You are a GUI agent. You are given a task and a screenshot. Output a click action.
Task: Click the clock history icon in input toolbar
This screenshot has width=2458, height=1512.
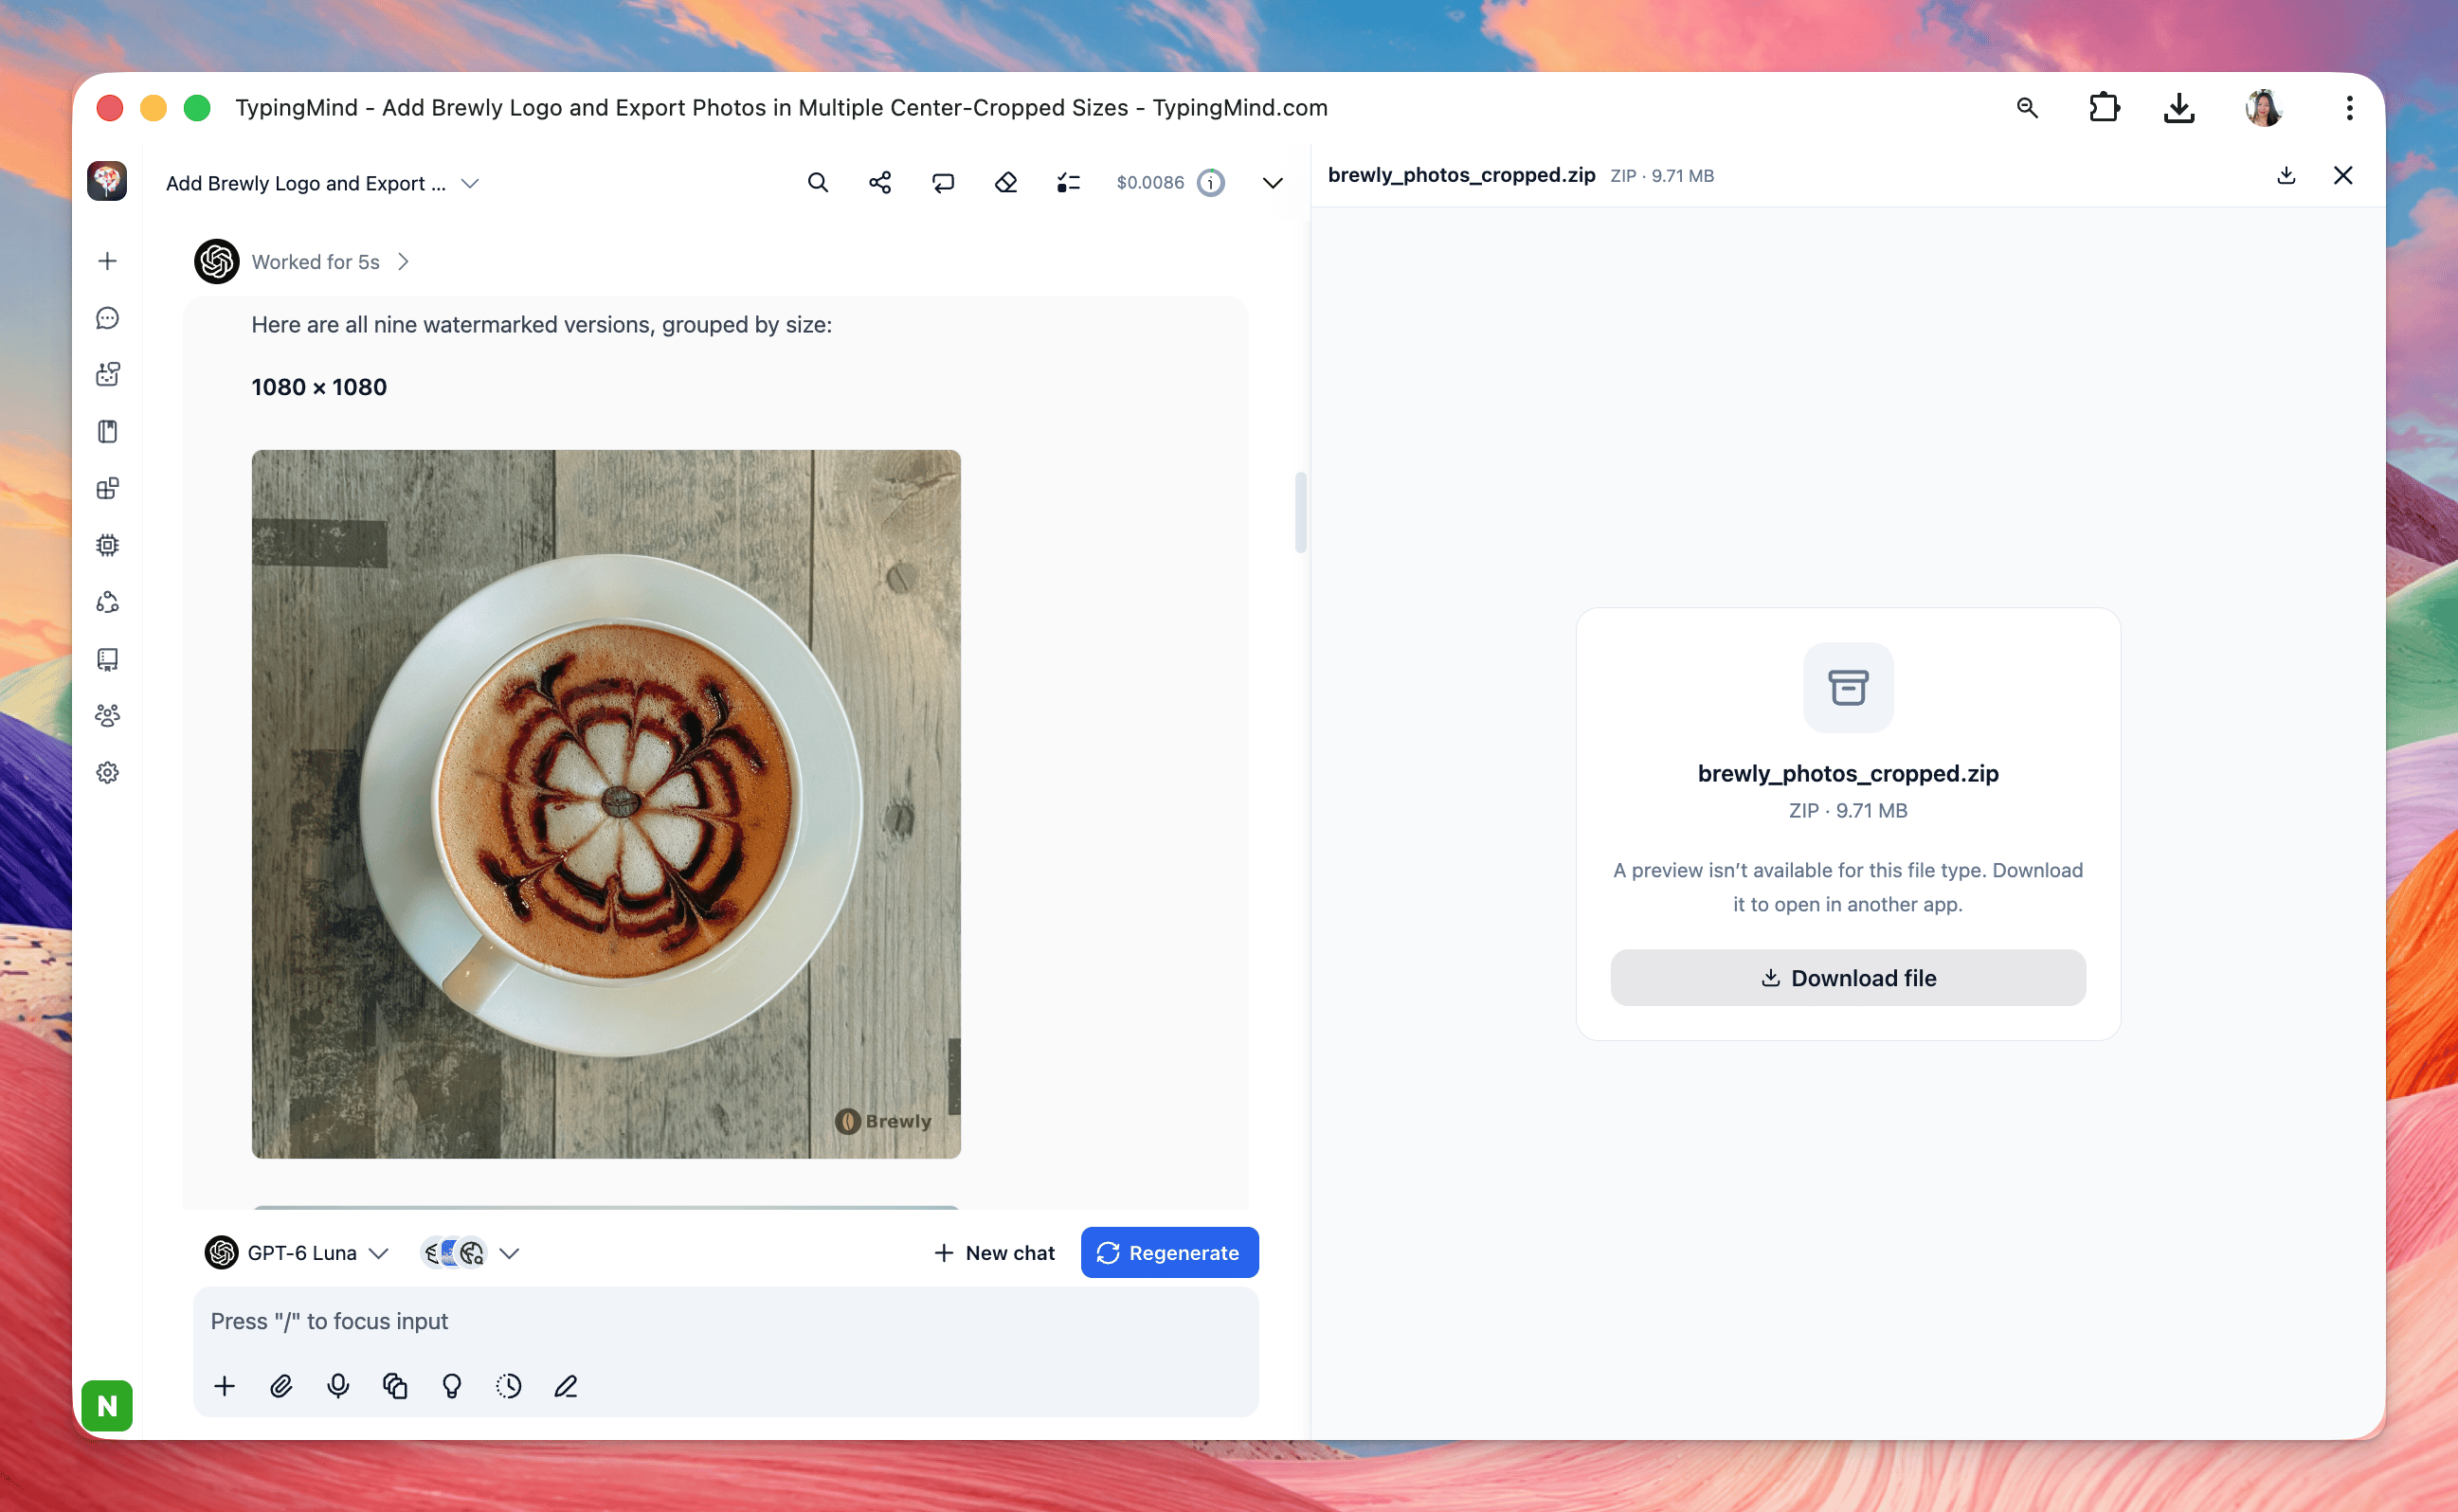tap(509, 1385)
